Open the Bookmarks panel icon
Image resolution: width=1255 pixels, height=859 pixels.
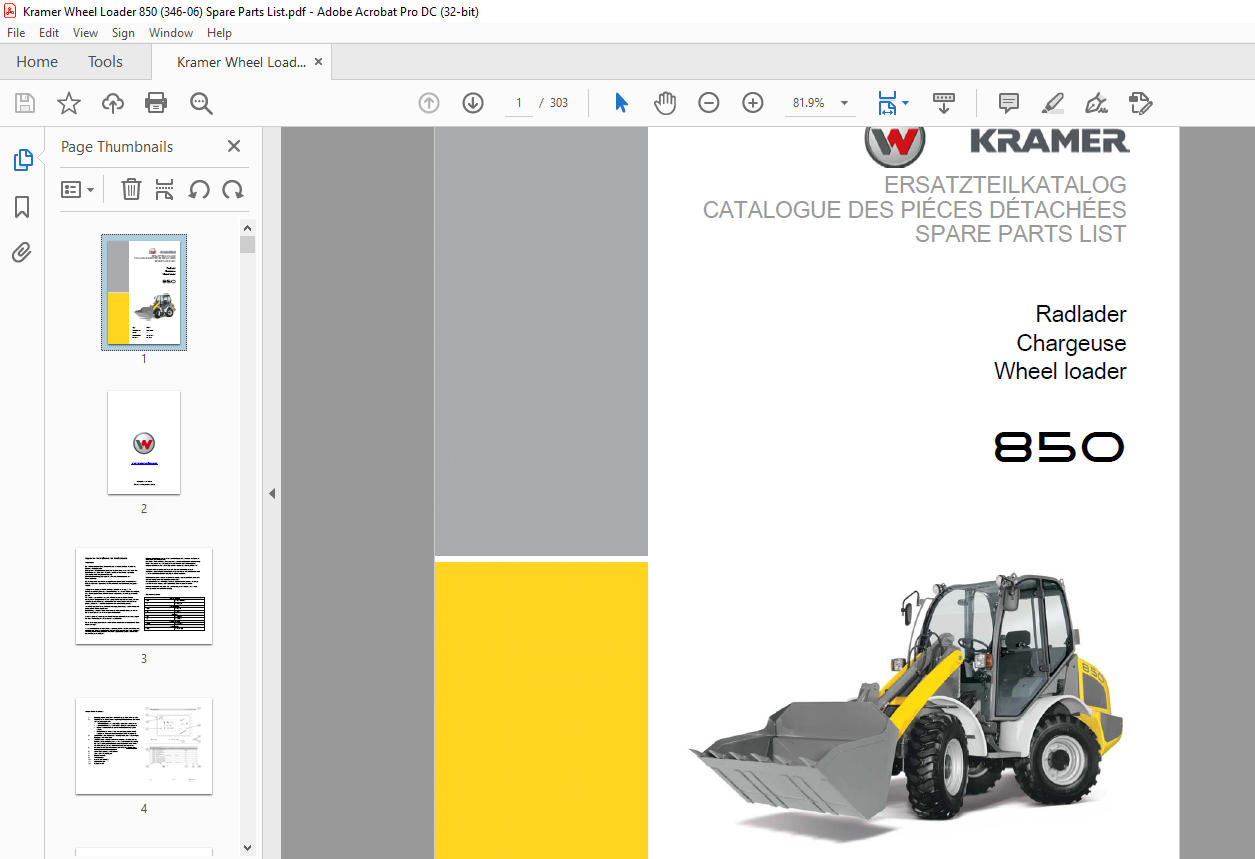(22, 207)
